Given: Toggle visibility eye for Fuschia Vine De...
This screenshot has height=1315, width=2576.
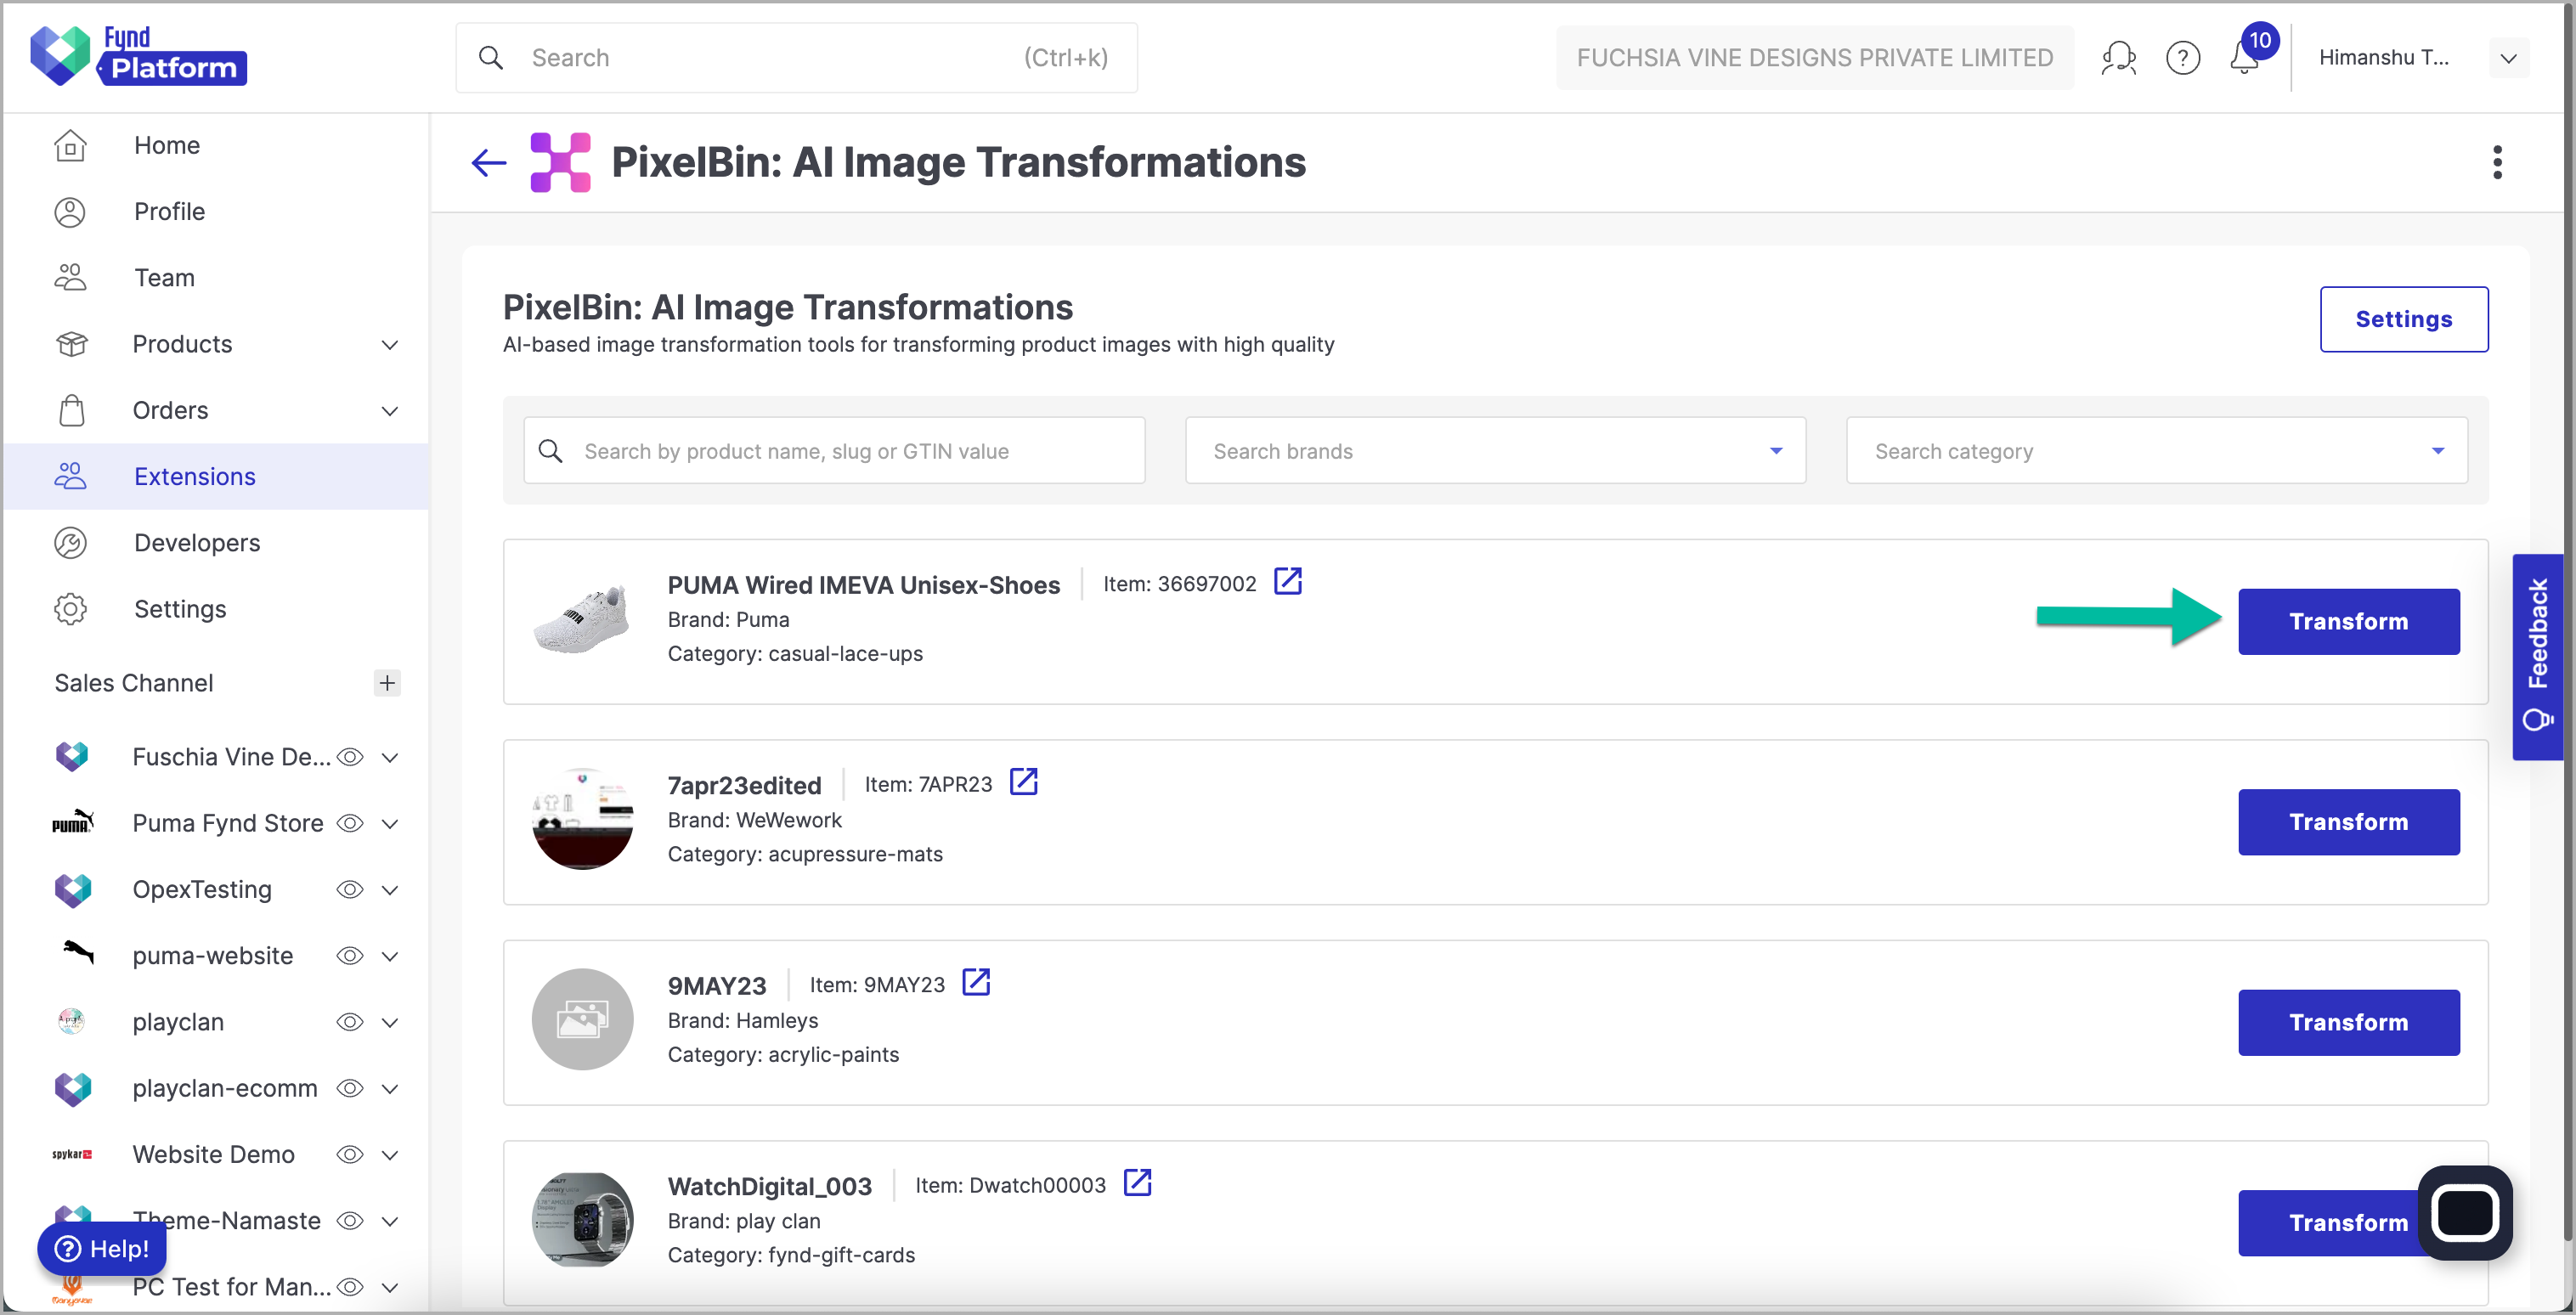Looking at the screenshot, I should tap(349, 757).
